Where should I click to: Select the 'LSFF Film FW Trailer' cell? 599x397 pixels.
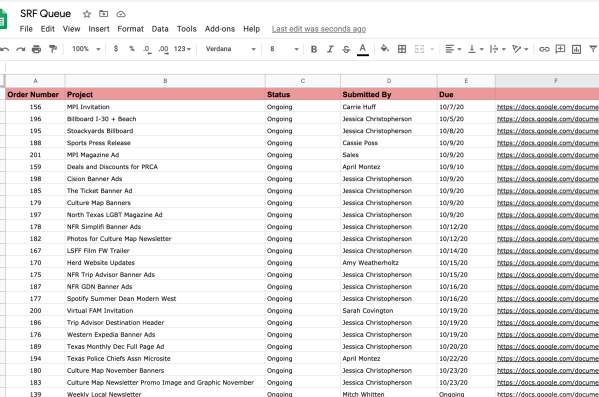click(x=165, y=251)
